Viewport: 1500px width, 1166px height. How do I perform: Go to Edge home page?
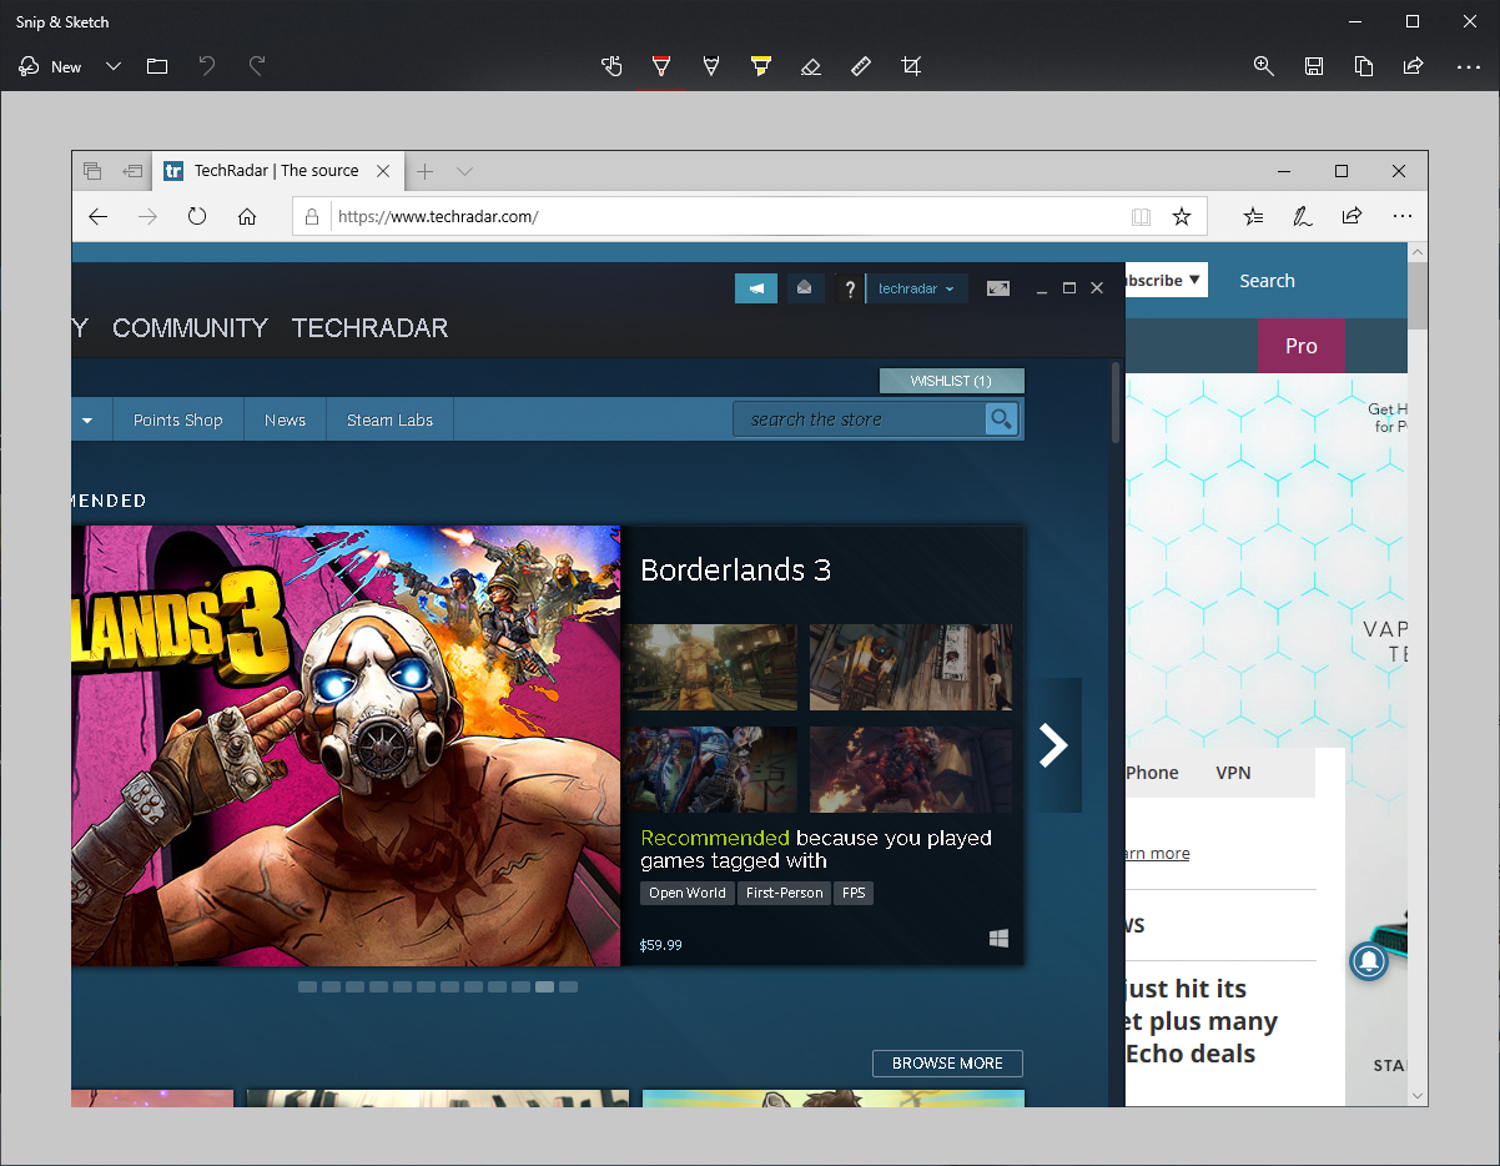point(247,216)
